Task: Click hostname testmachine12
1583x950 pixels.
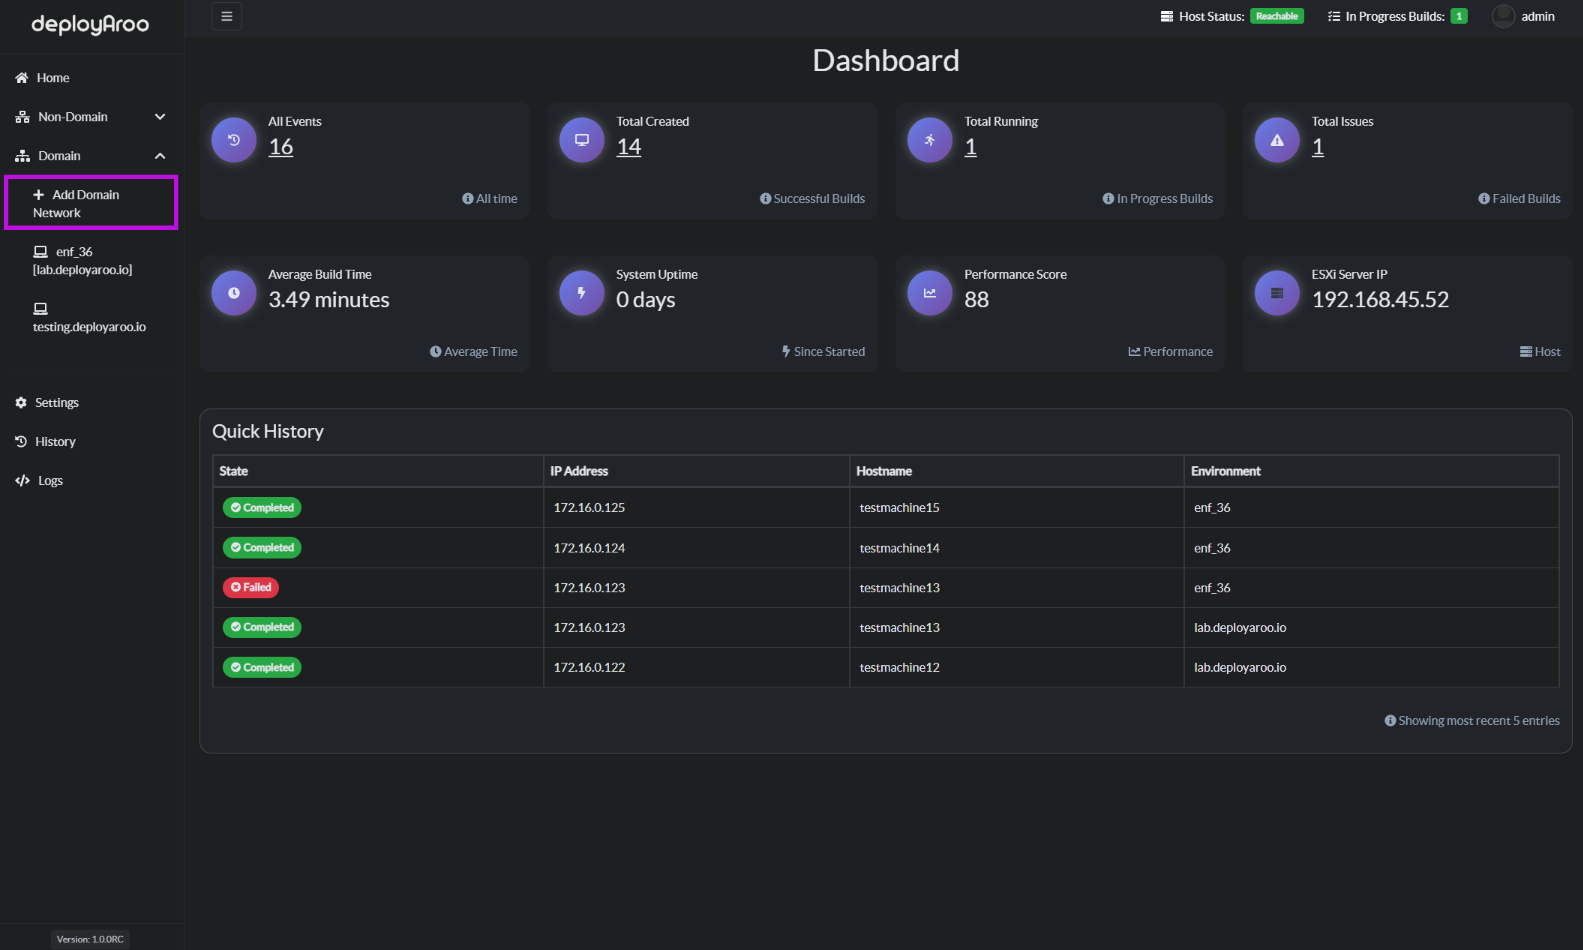Action: tap(899, 668)
